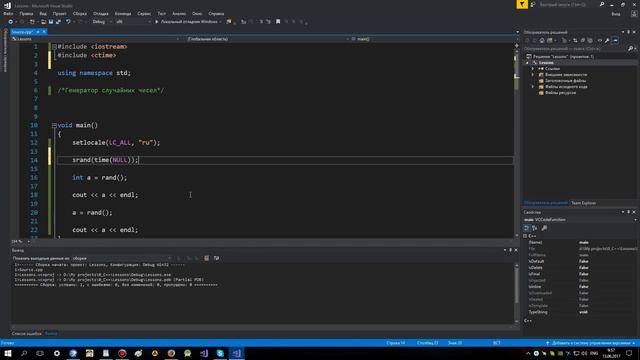Screen dimensions: 640x360
Task: Open the Глобальная область scope dropdown
Action: click(268, 39)
